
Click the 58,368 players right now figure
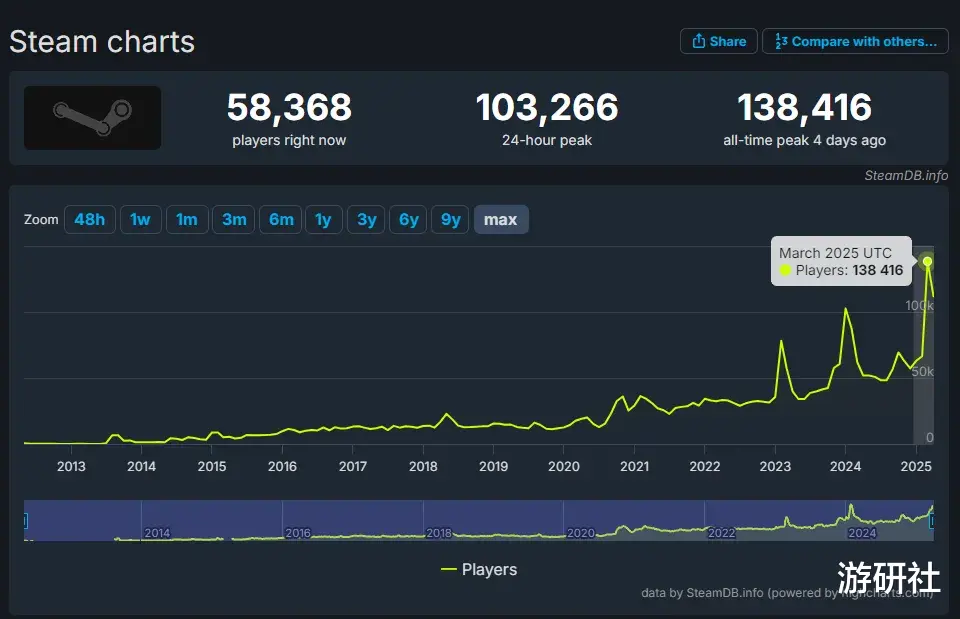289,107
